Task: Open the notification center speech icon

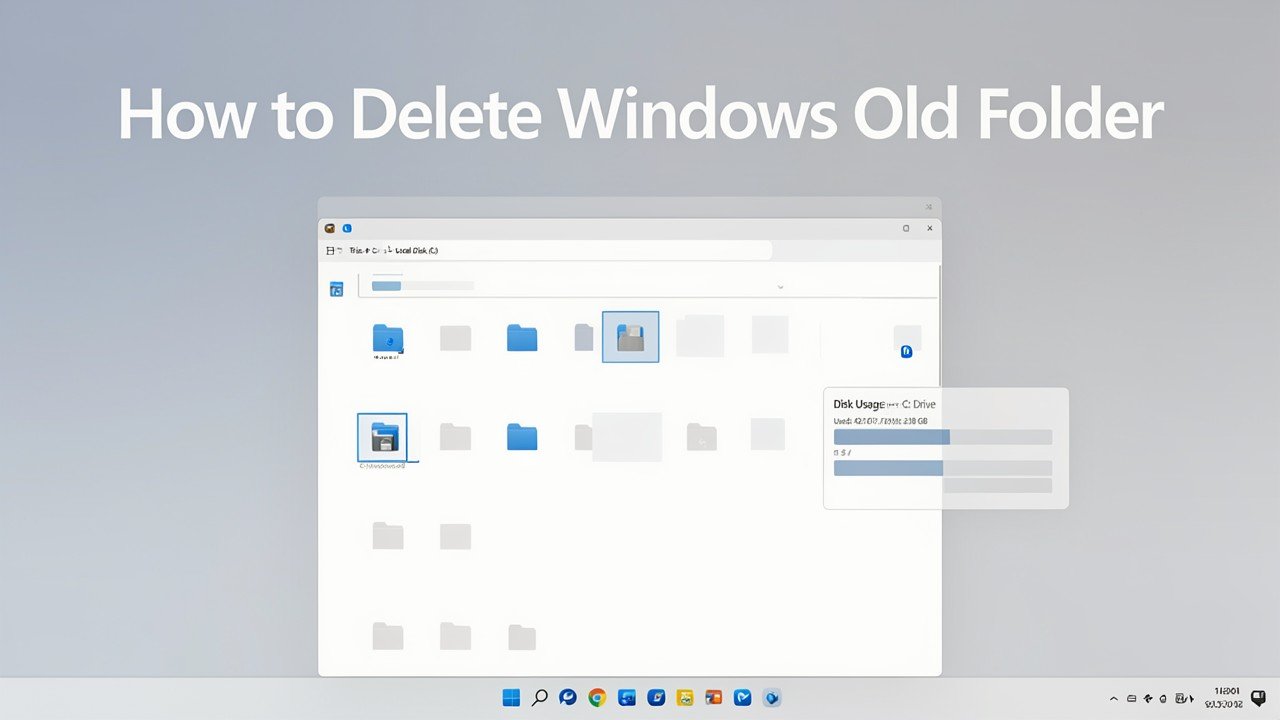Action: point(1258,698)
